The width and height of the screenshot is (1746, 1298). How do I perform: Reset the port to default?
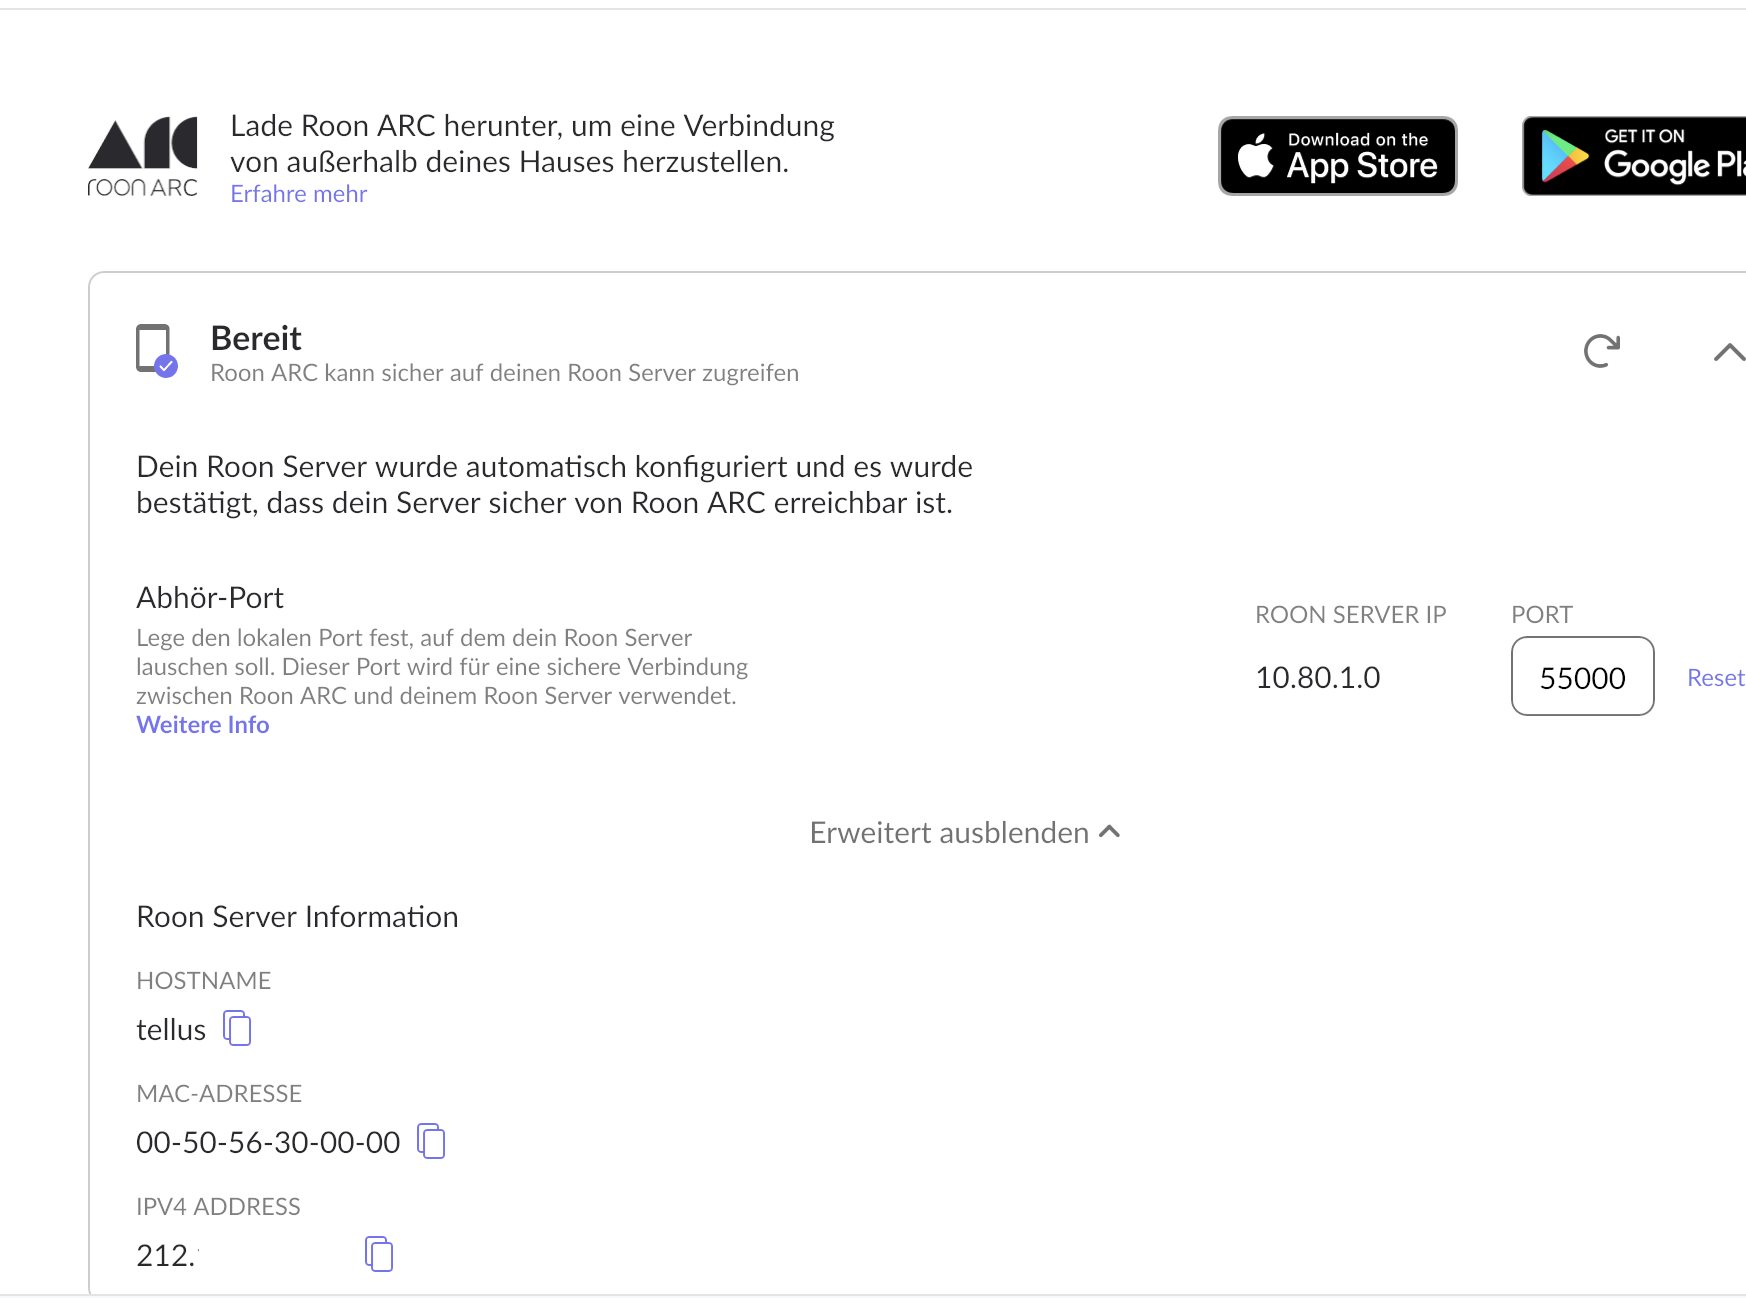[x=1715, y=678]
